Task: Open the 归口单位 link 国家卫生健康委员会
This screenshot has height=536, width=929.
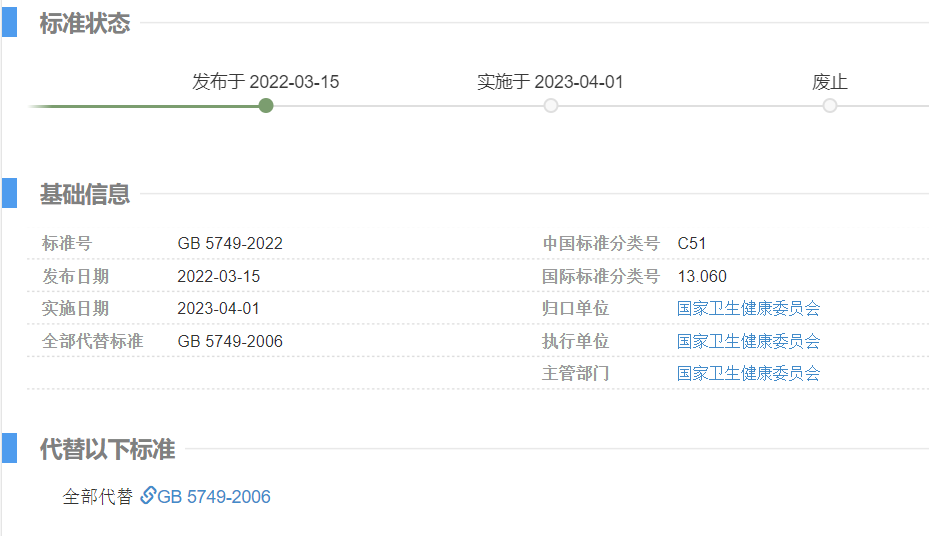Action: point(748,308)
